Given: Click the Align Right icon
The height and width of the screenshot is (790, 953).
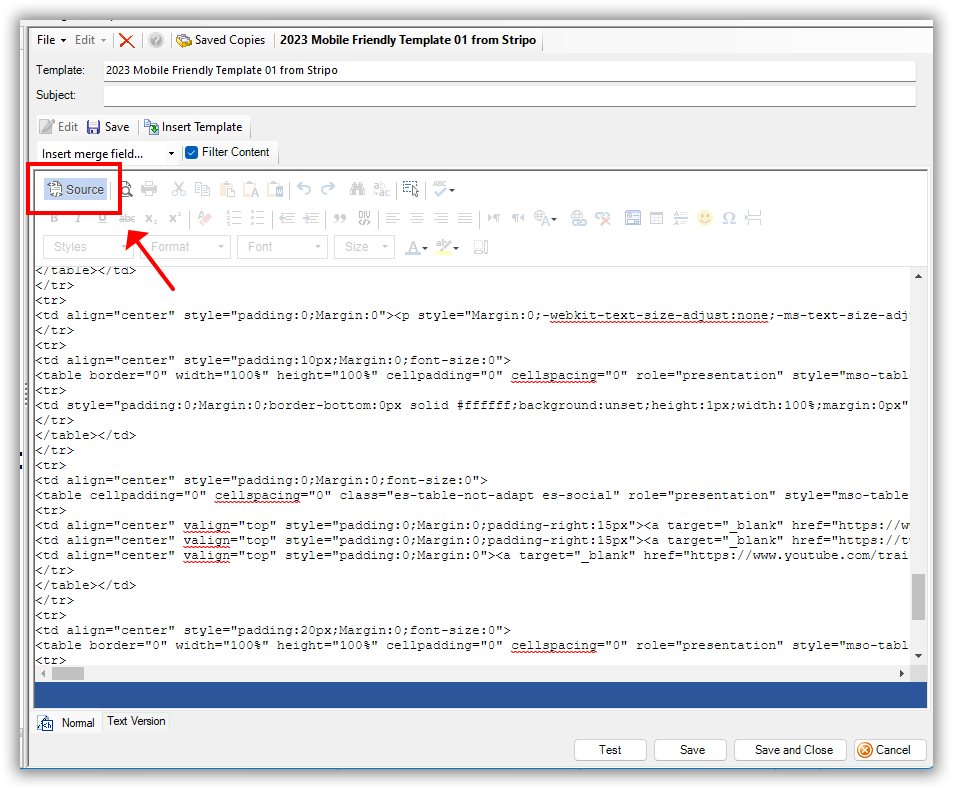Looking at the screenshot, I should point(441,218).
